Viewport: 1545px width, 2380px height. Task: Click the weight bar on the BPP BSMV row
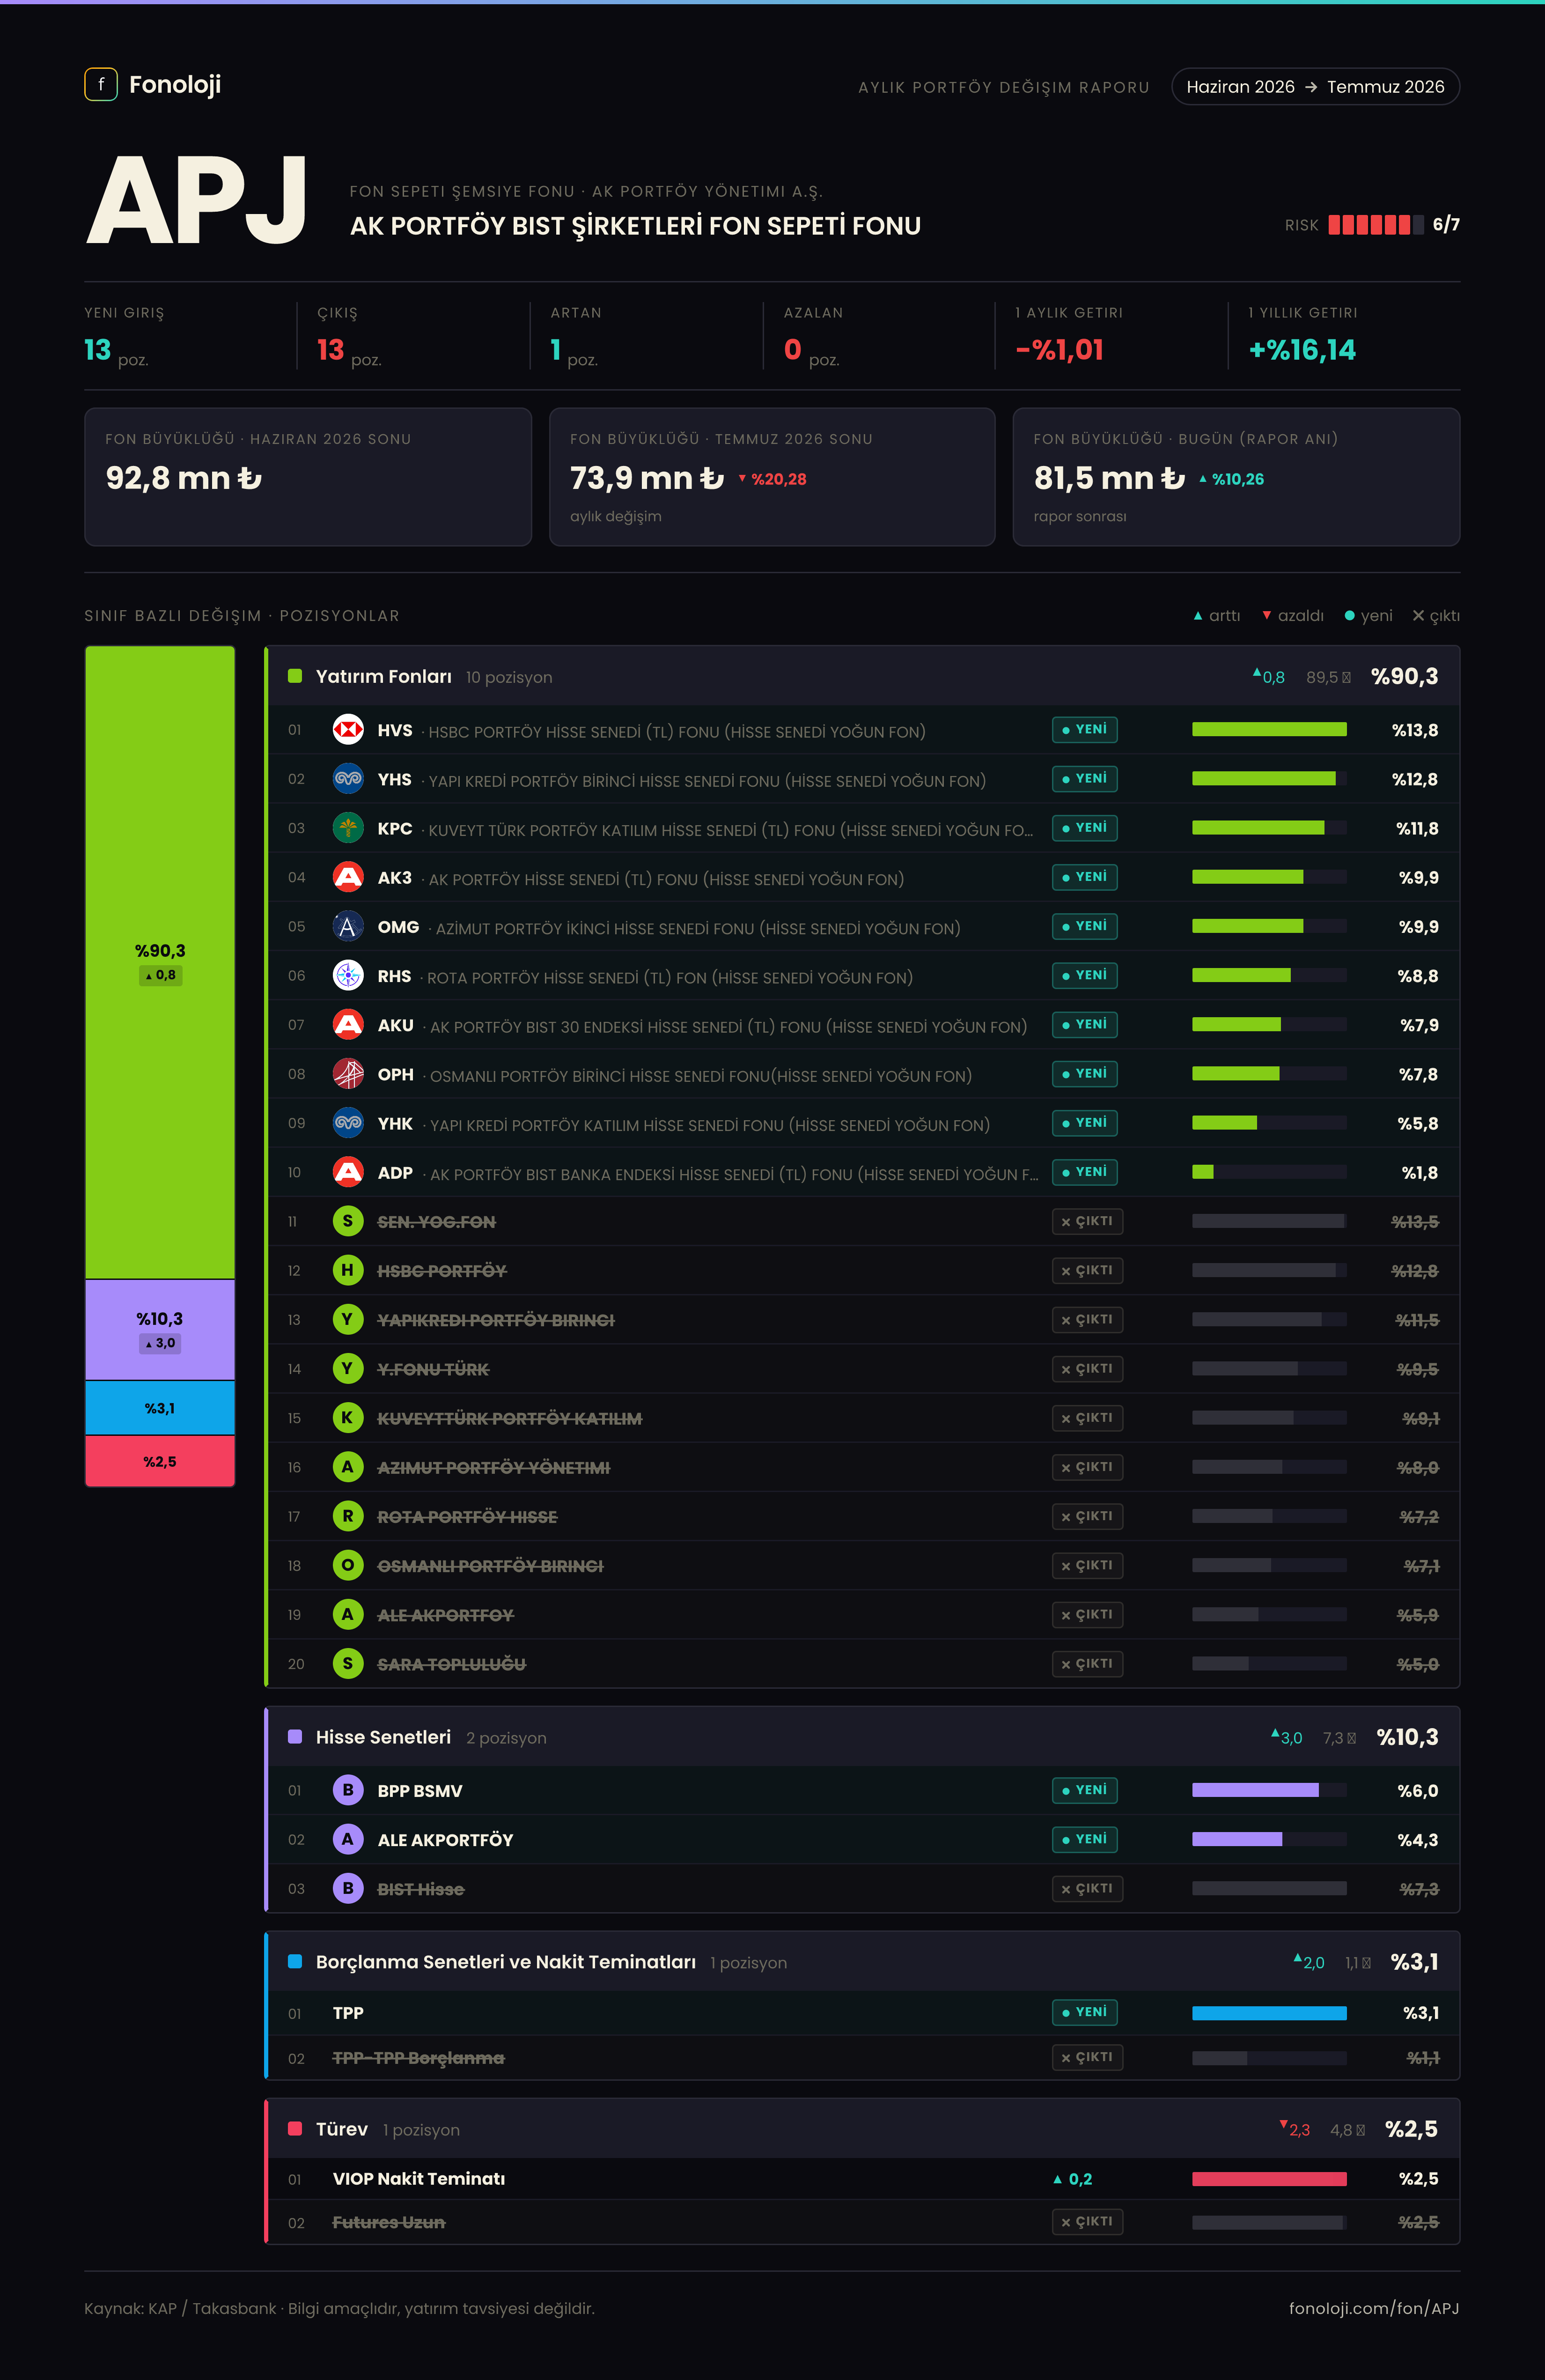click(x=1269, y=1790)
